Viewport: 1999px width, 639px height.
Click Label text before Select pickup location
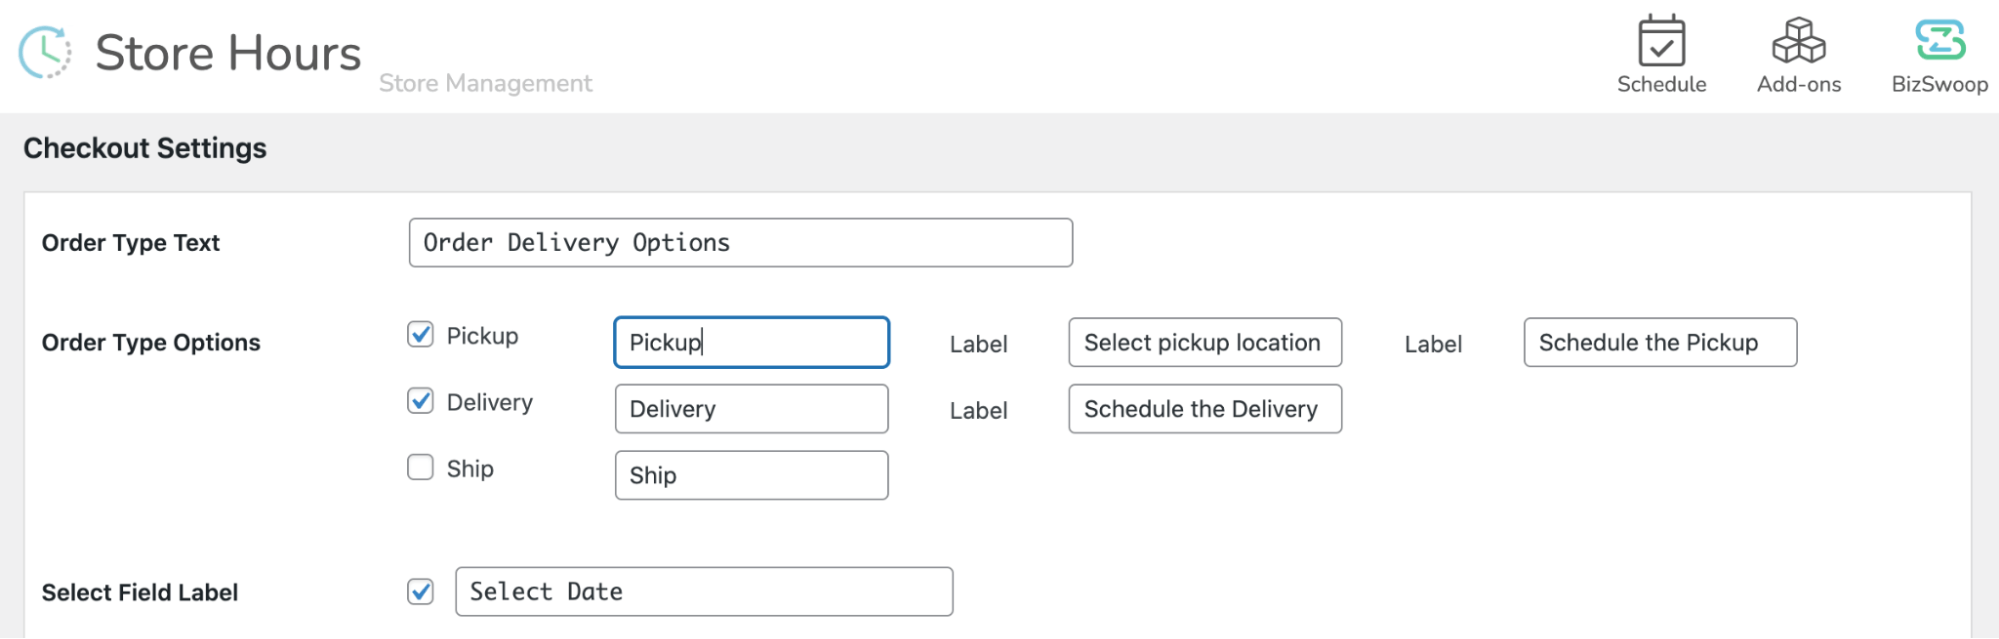click(x=978, y=344)
